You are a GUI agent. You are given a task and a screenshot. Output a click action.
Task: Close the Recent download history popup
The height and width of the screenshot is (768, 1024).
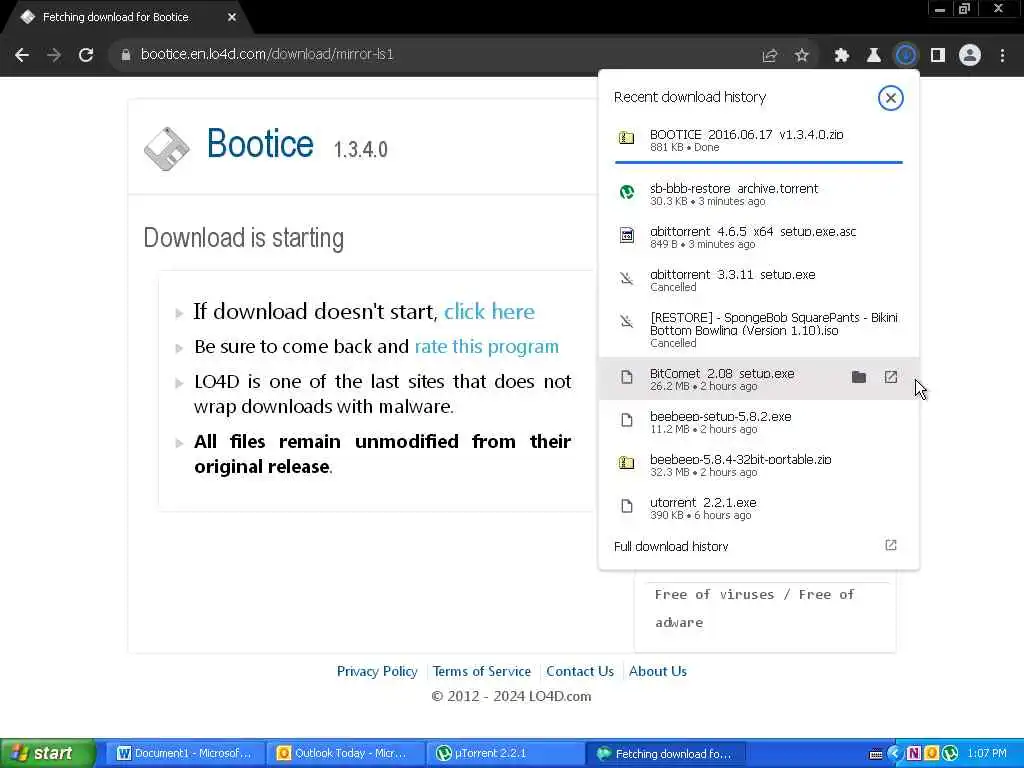click(x=890, y=98)
